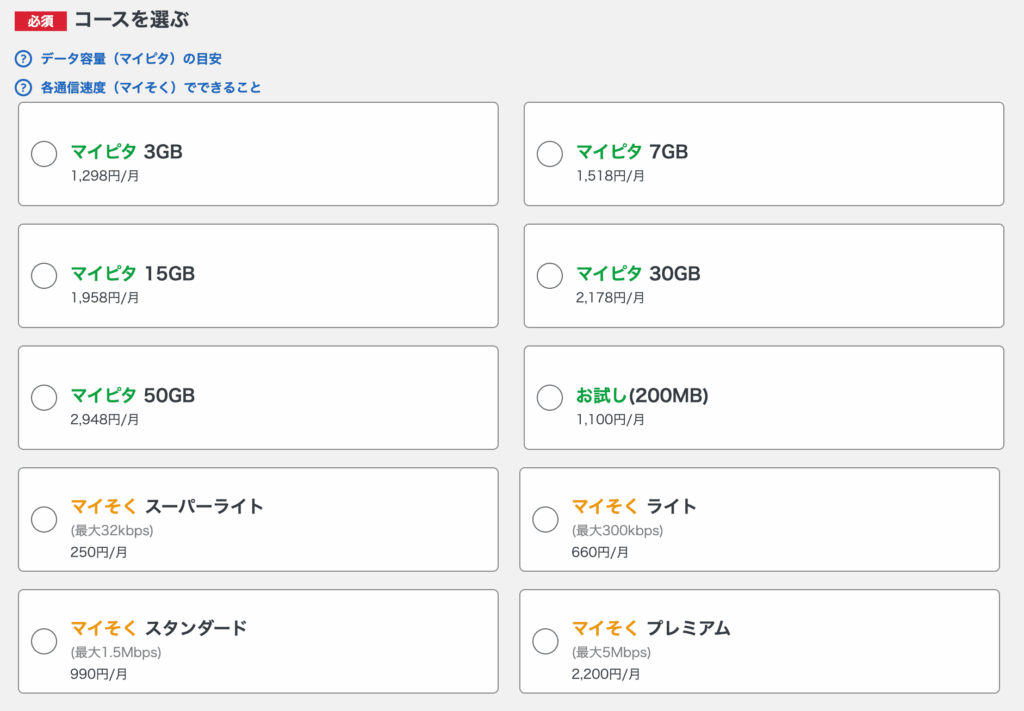Select the マイピタ 3GB radio button

(x=43, y=154)
